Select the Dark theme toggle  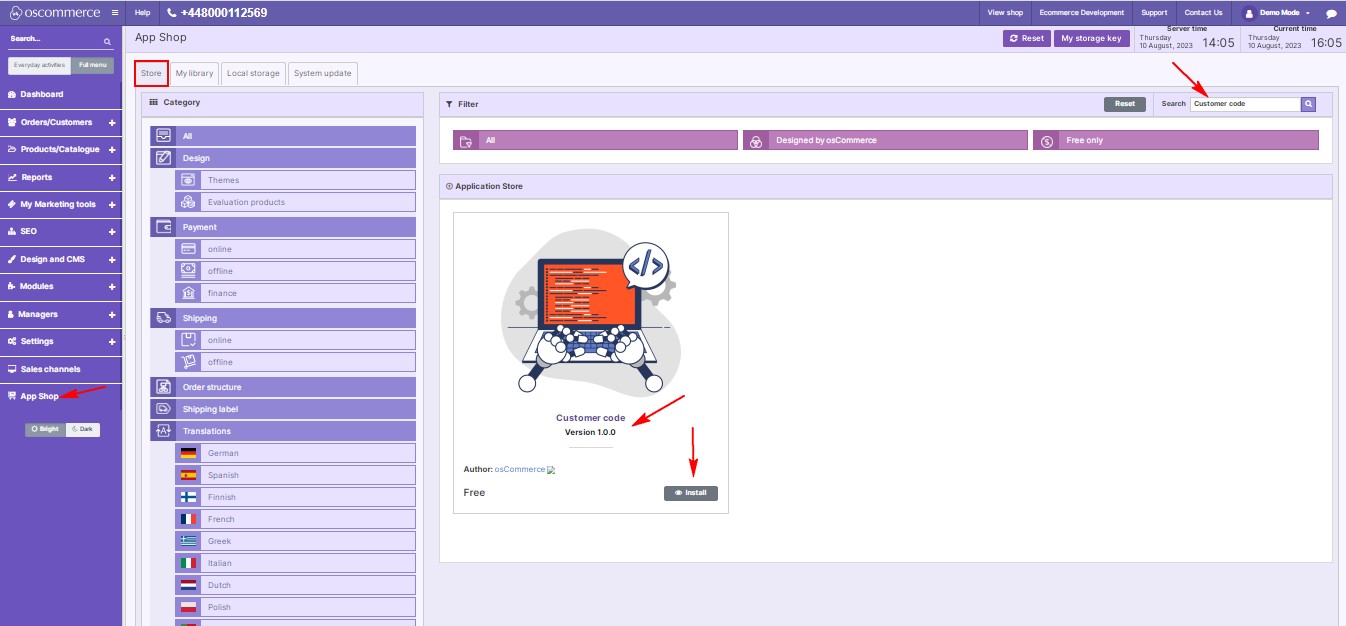pos(83,429)
